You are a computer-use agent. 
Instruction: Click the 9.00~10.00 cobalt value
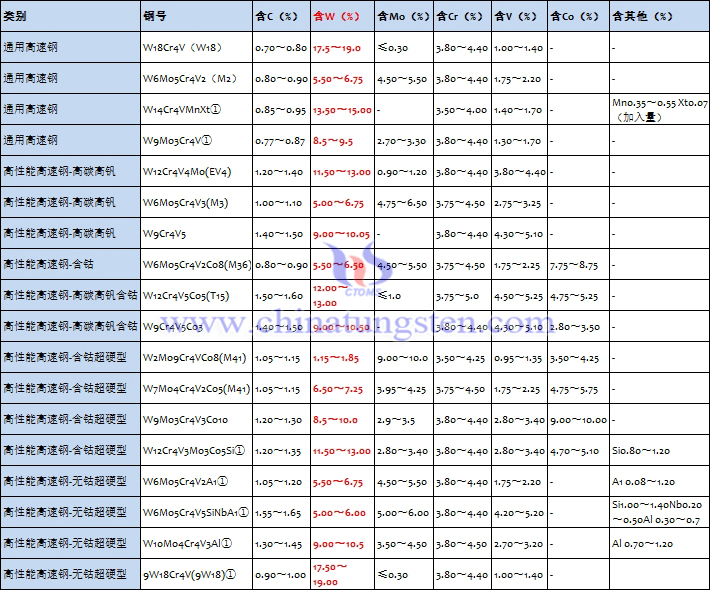click(x=578, y=420)
